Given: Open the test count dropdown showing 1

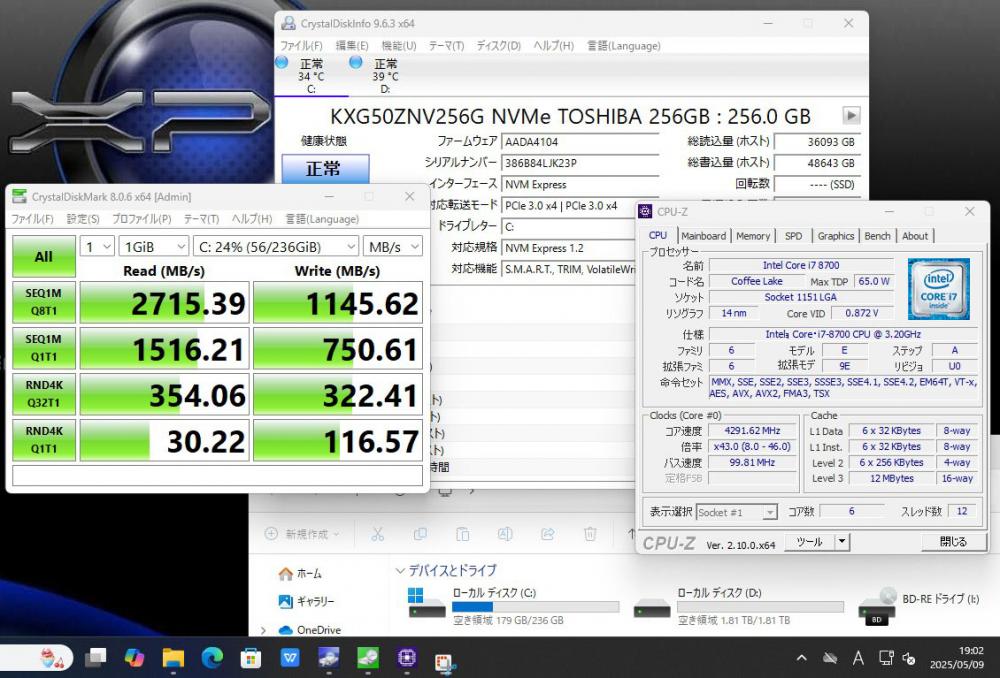Looking at the screenshot, I should [97, 247].
